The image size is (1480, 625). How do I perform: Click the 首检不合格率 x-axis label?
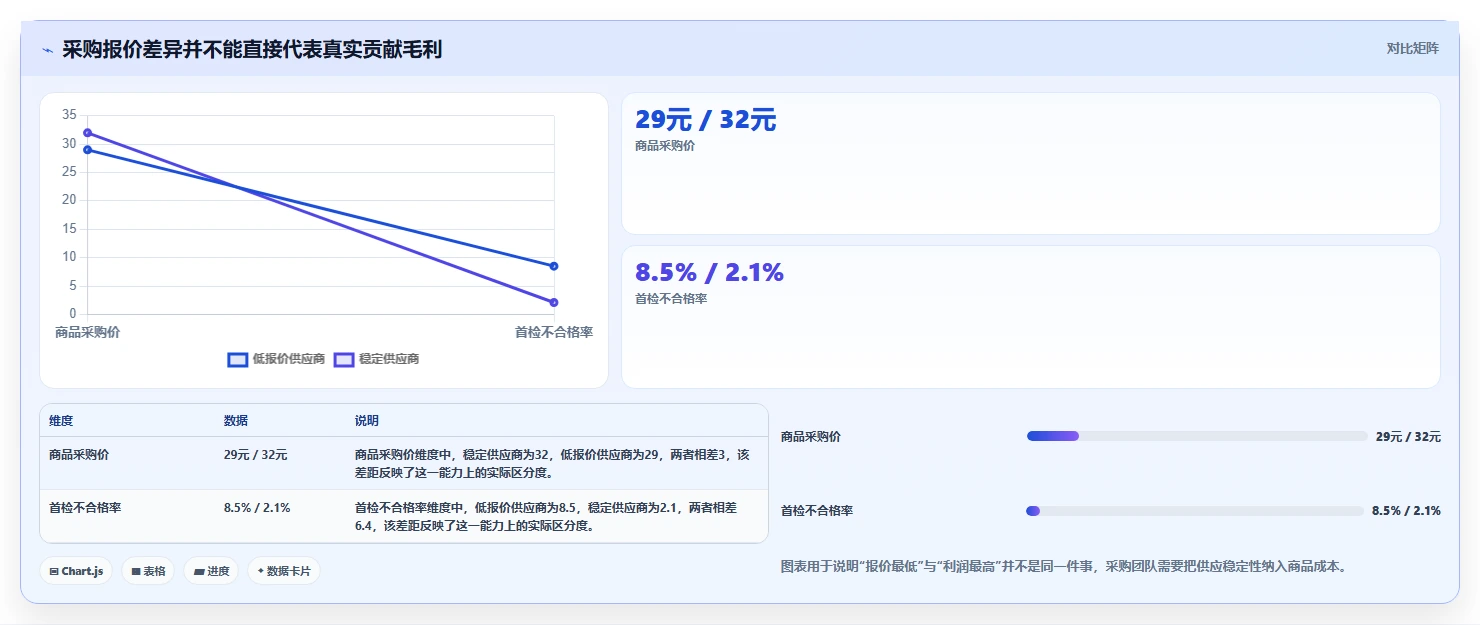click(554, 332)
